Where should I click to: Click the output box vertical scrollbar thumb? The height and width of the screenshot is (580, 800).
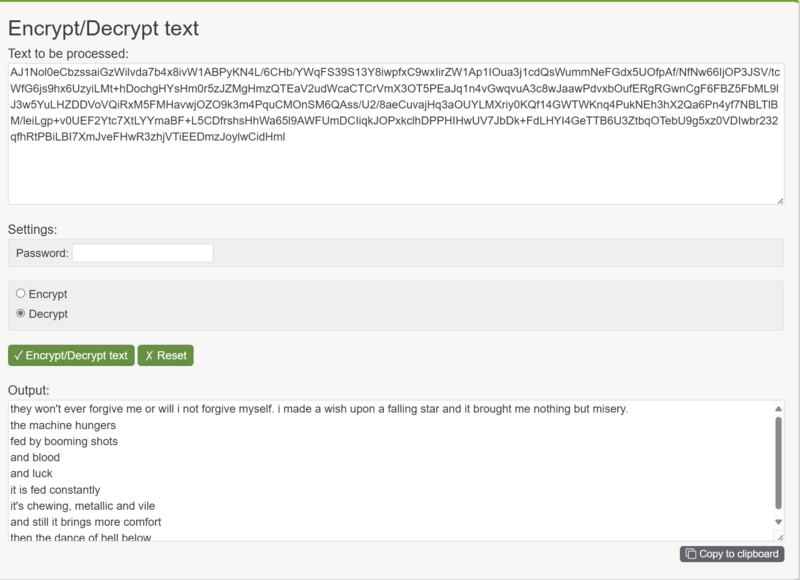778,463
